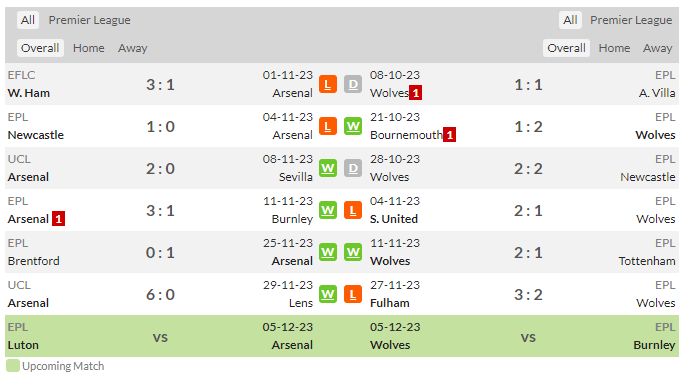This screenshot has width=684, height=389.
Task: Switch left table to Away matches
Action: click(133, 48)
